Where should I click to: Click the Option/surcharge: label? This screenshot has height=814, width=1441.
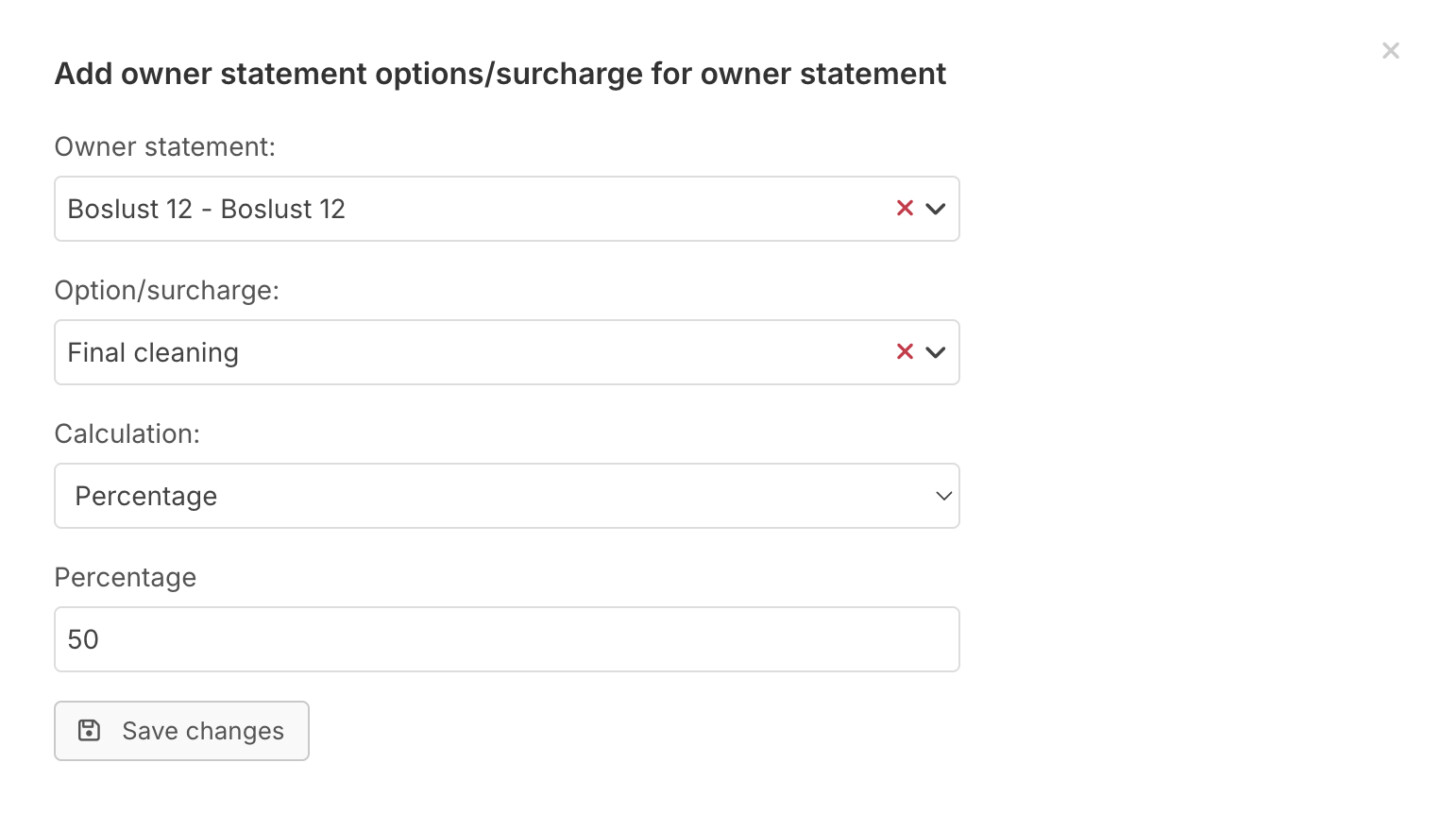tap(167, 290)
